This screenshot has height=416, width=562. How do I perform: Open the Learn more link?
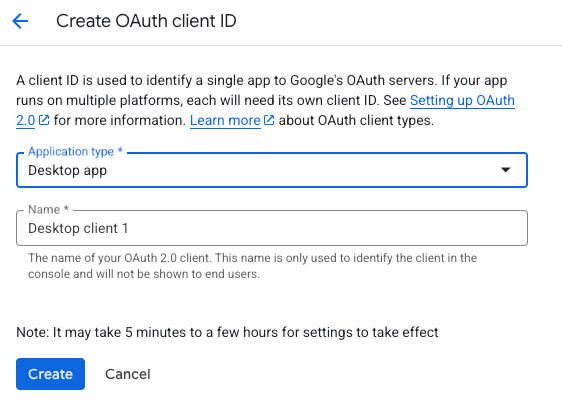[x=225, y=120]
